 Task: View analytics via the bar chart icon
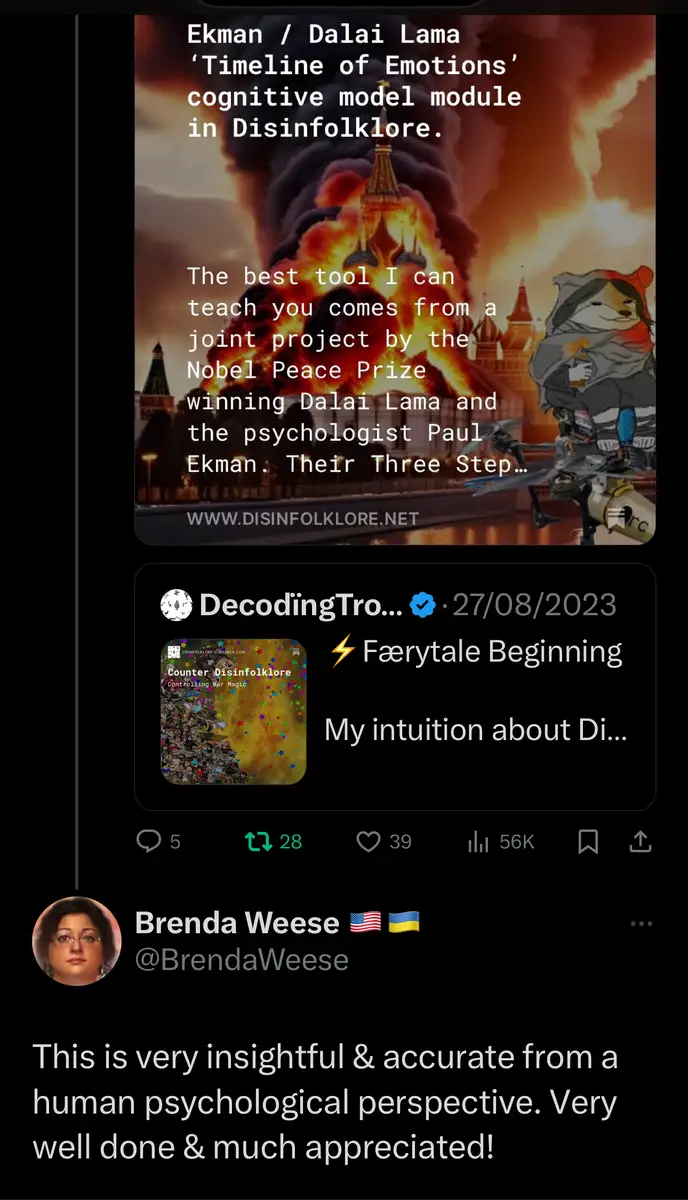click(x=477, y=842)
